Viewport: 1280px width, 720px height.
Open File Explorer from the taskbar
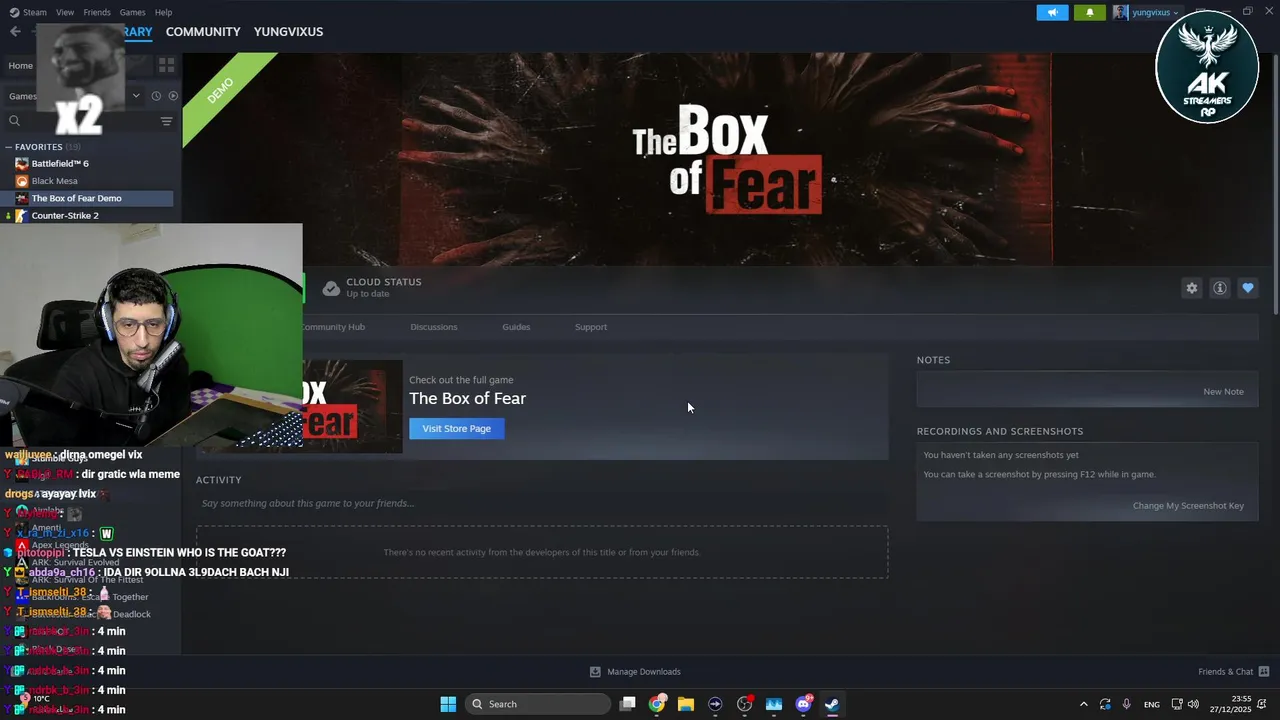pos(686,704)
